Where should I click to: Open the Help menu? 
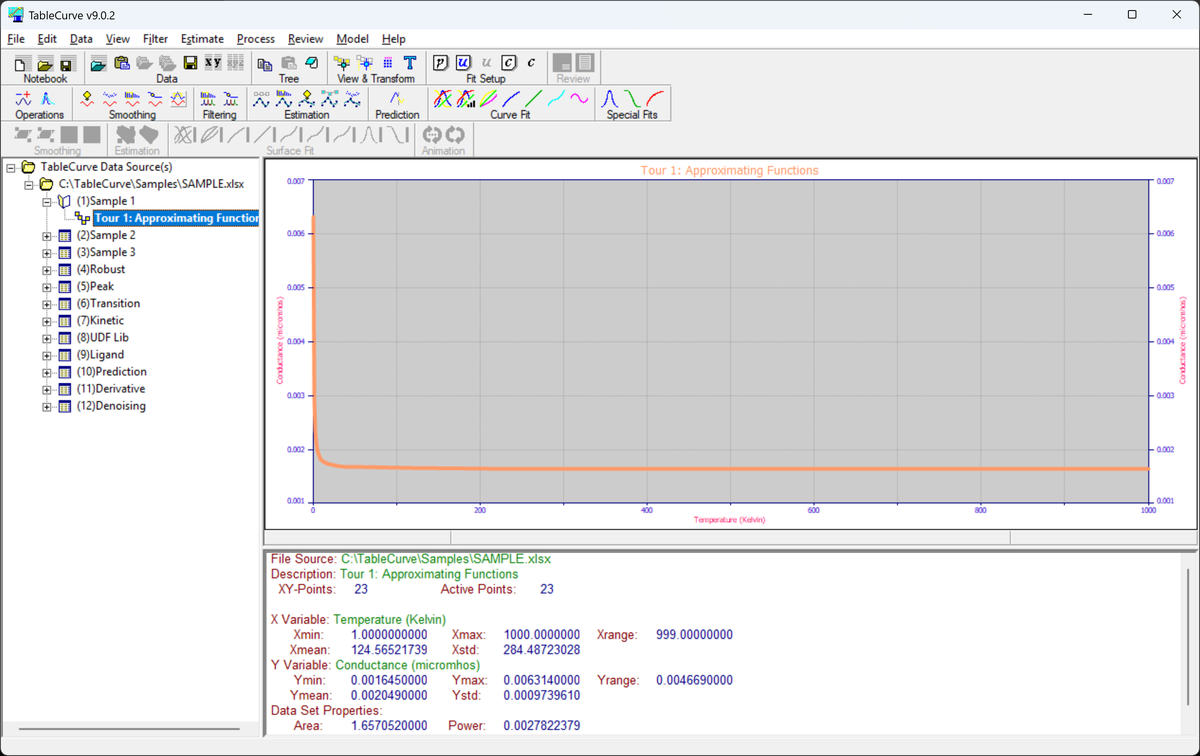(x=394, y=39)
